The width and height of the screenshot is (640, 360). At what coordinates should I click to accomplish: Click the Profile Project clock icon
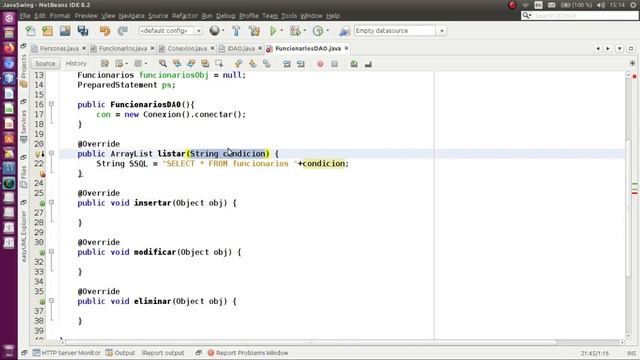(318, 31)
